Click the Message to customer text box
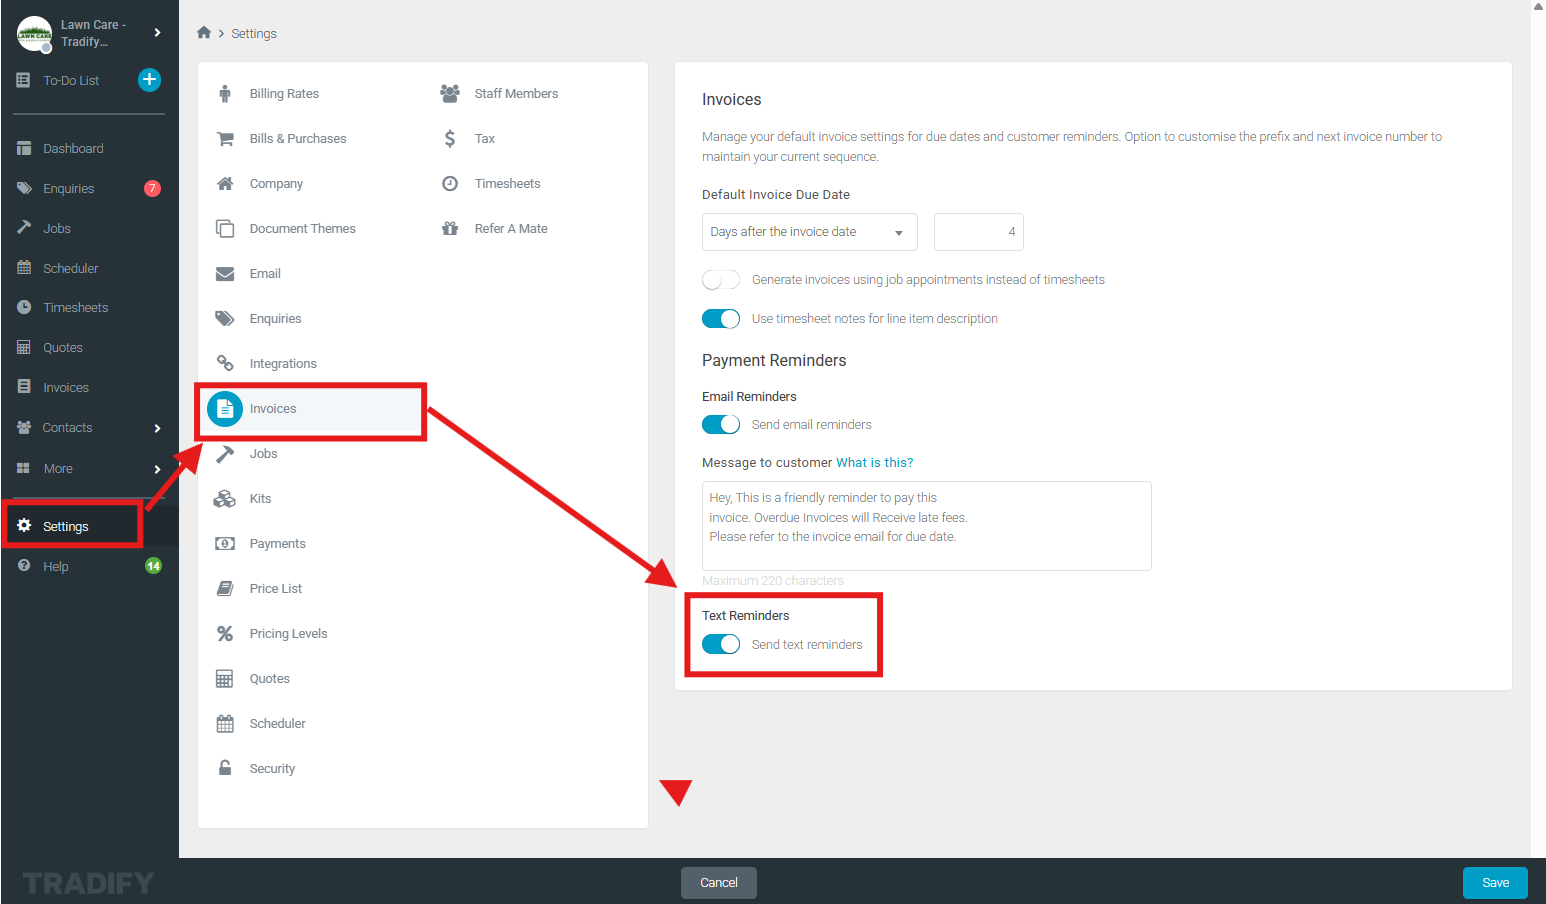 926,526
